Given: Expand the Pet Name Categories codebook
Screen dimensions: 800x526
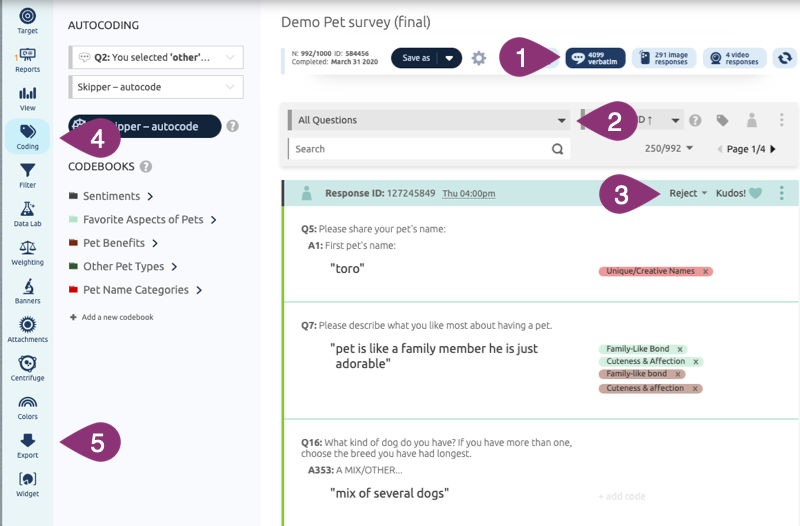Looking at the screenshot, I should (x=199, y=290).
